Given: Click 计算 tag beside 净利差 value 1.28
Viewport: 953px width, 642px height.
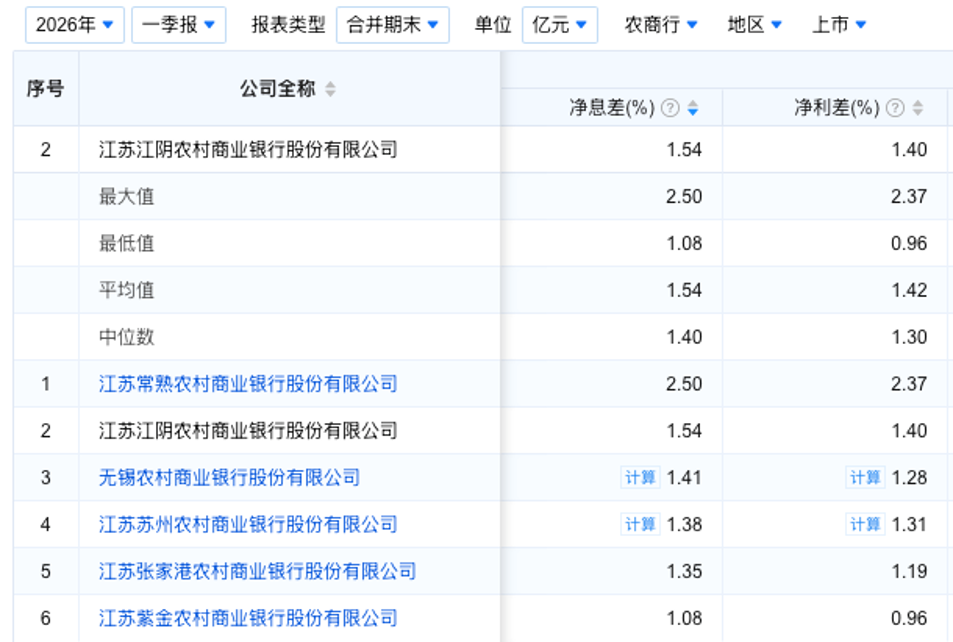Looking at the screenshot, I should pyautogui.click(x=865, y=477).
